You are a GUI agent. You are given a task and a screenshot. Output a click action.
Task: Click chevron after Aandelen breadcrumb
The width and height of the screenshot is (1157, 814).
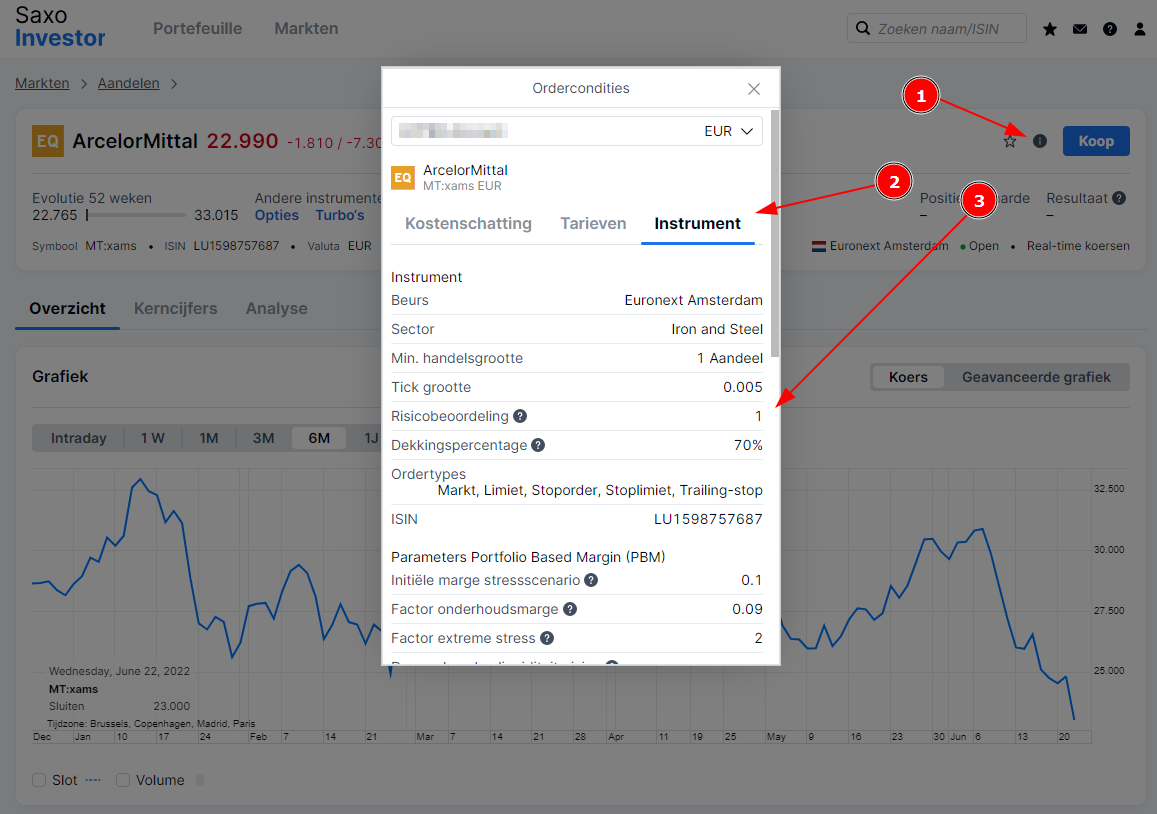pos(174,83)
